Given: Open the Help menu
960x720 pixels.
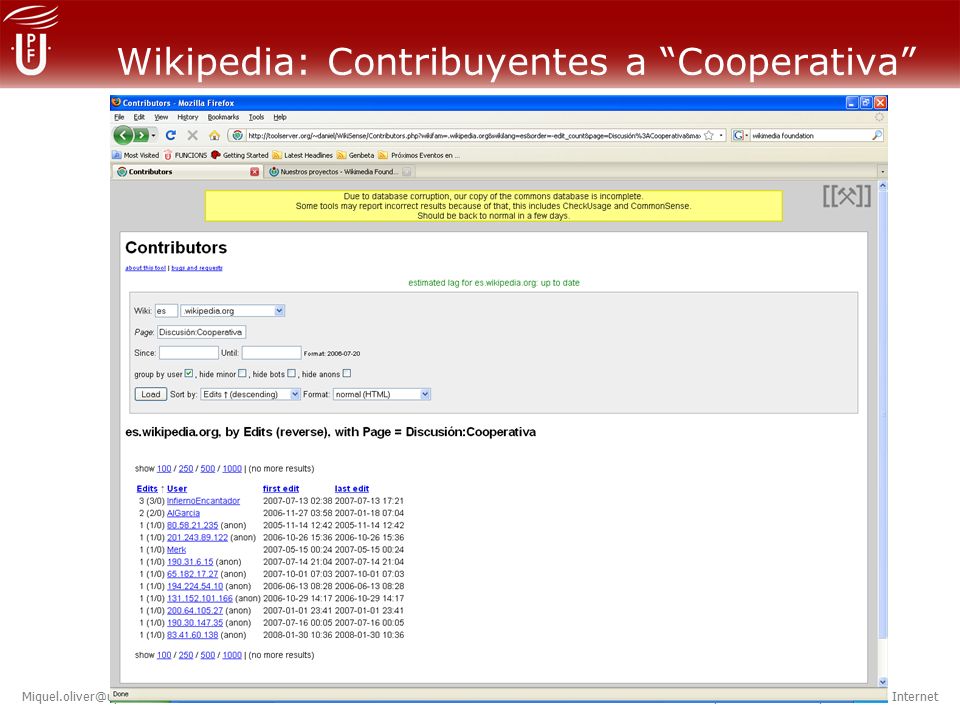Looking at the screenshot, I should 280,117.
